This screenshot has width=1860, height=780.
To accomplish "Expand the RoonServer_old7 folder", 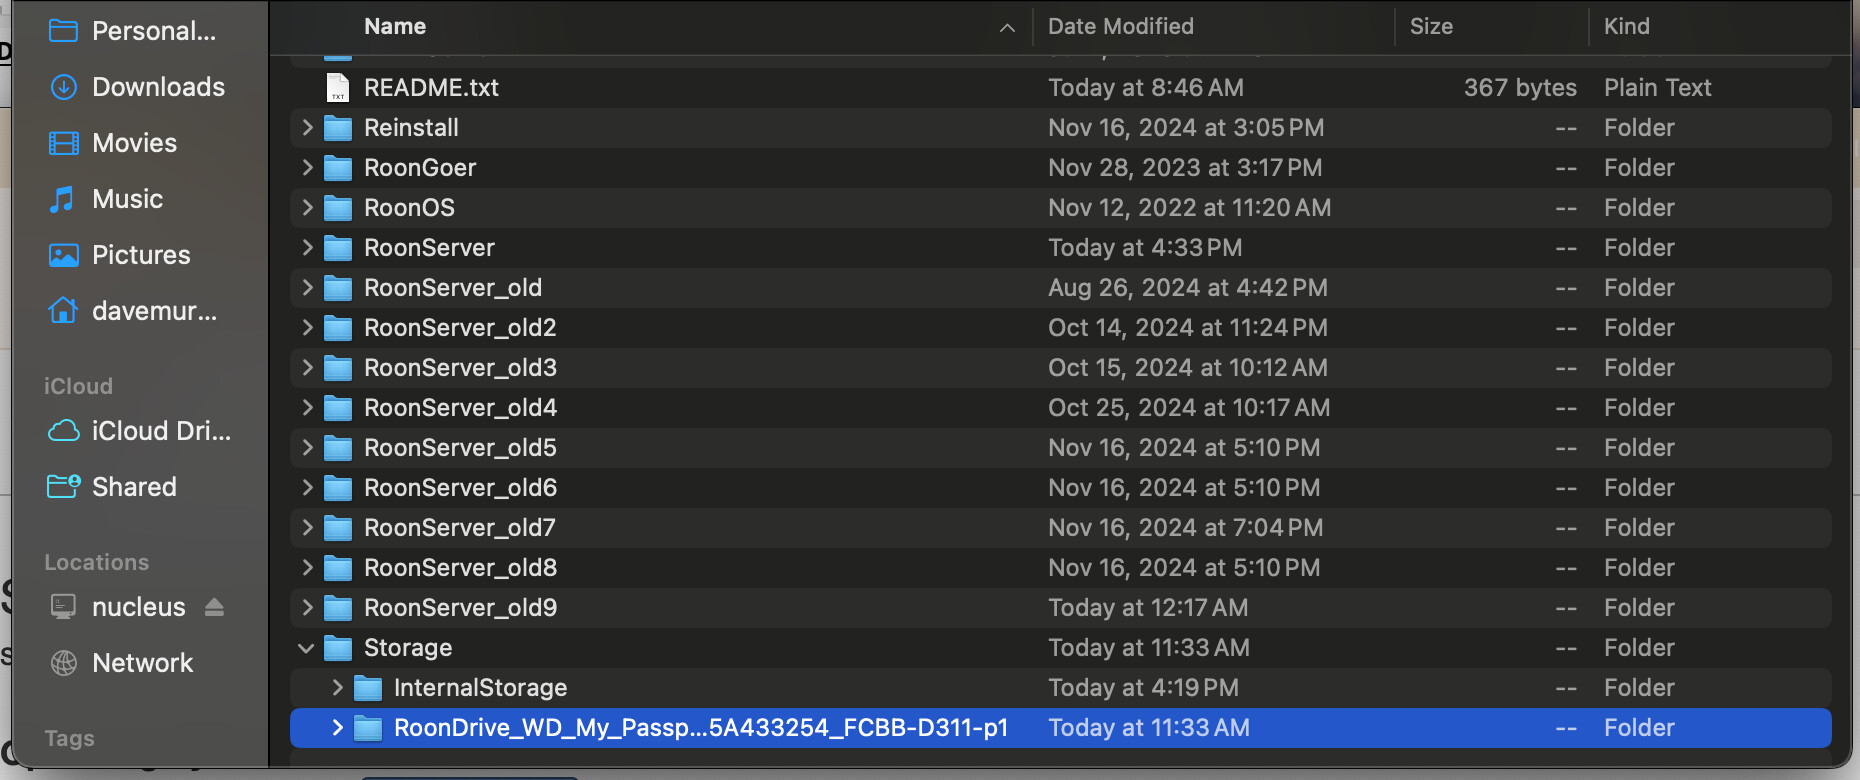I will [307, 528].
